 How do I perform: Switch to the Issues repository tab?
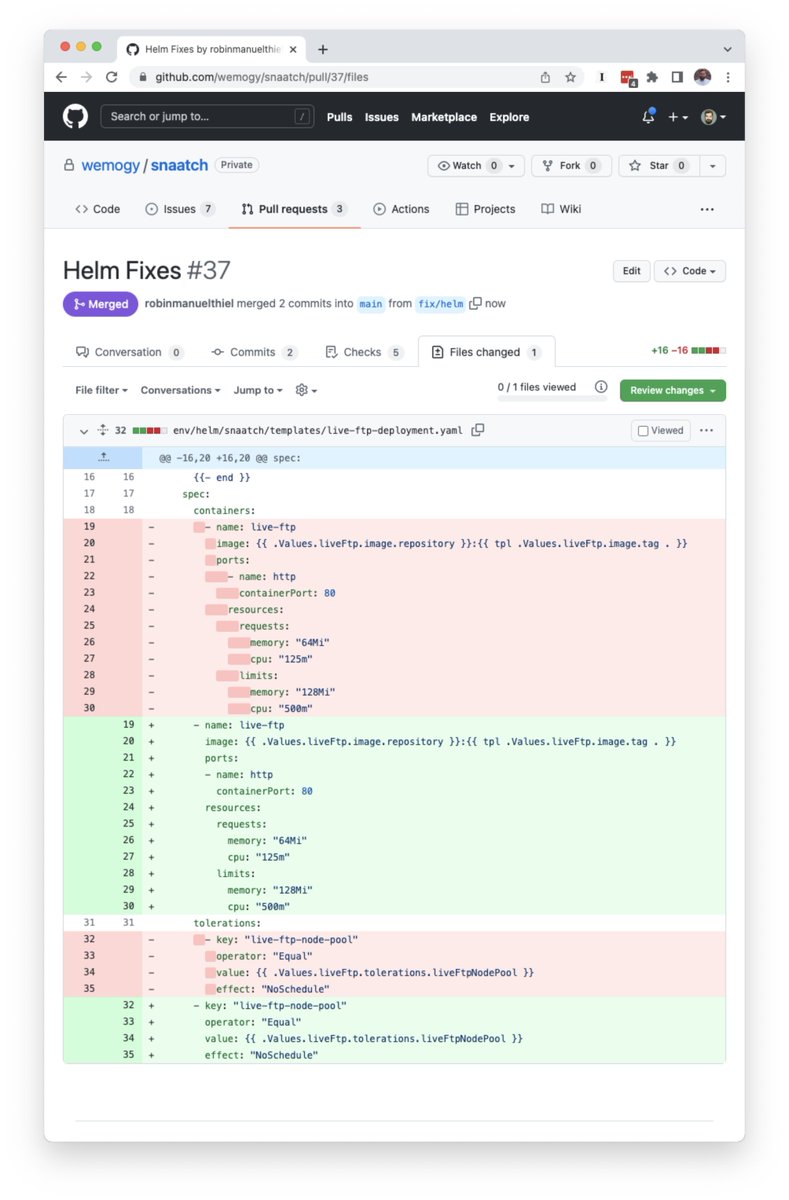(180, 209)
